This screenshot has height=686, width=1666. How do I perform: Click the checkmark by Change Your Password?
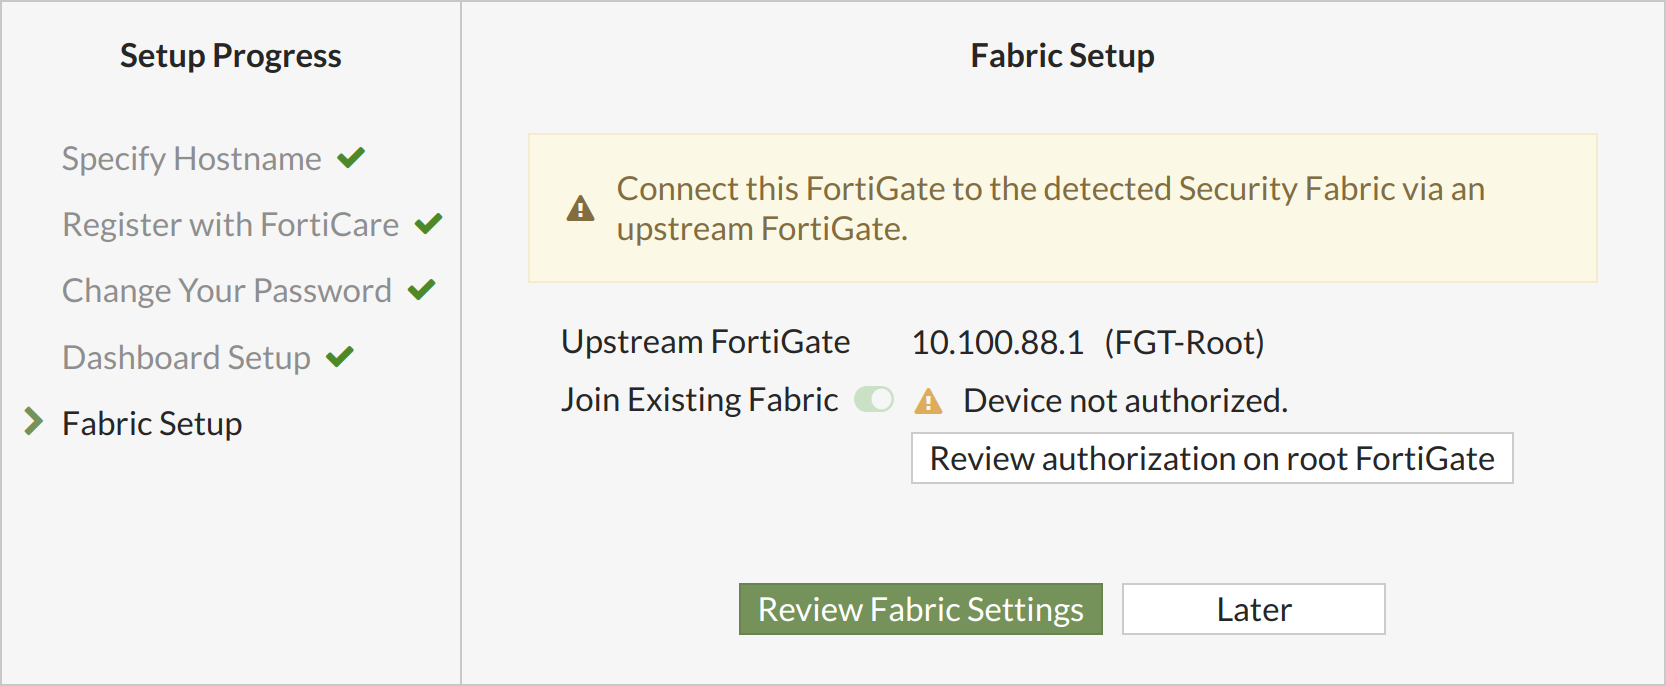pyautogui.click(x=421, y=290)
